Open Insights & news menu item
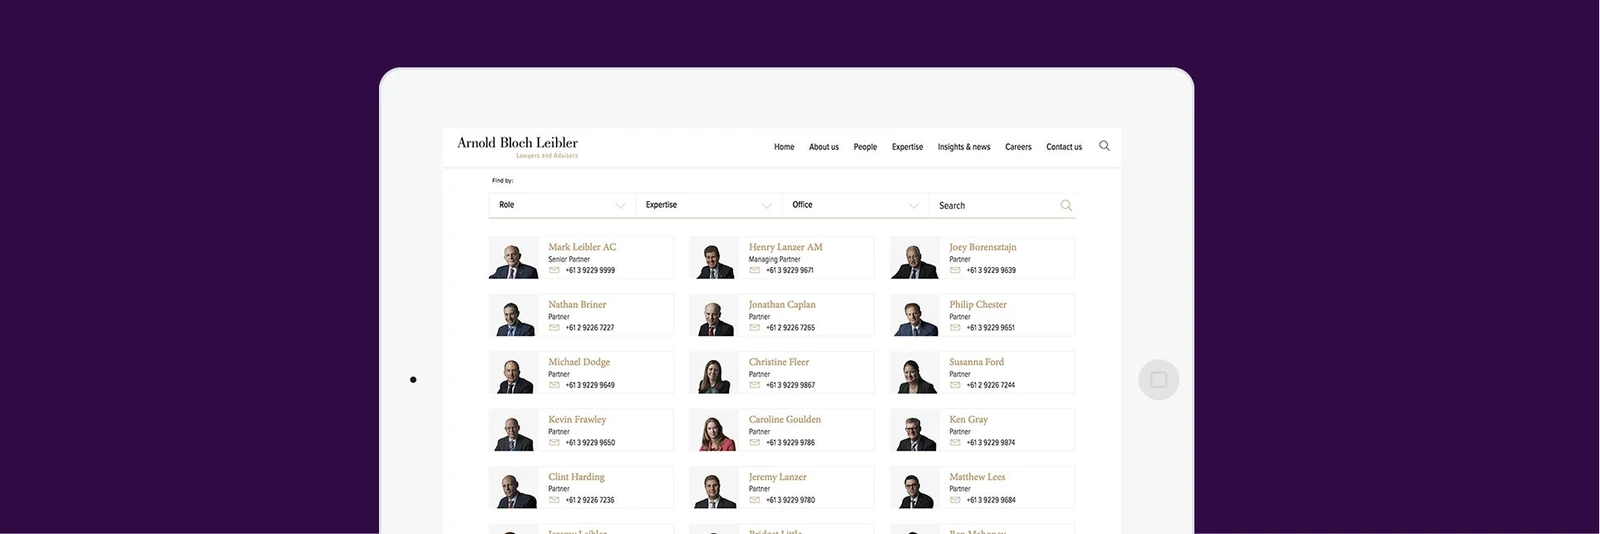 point(964,147)
